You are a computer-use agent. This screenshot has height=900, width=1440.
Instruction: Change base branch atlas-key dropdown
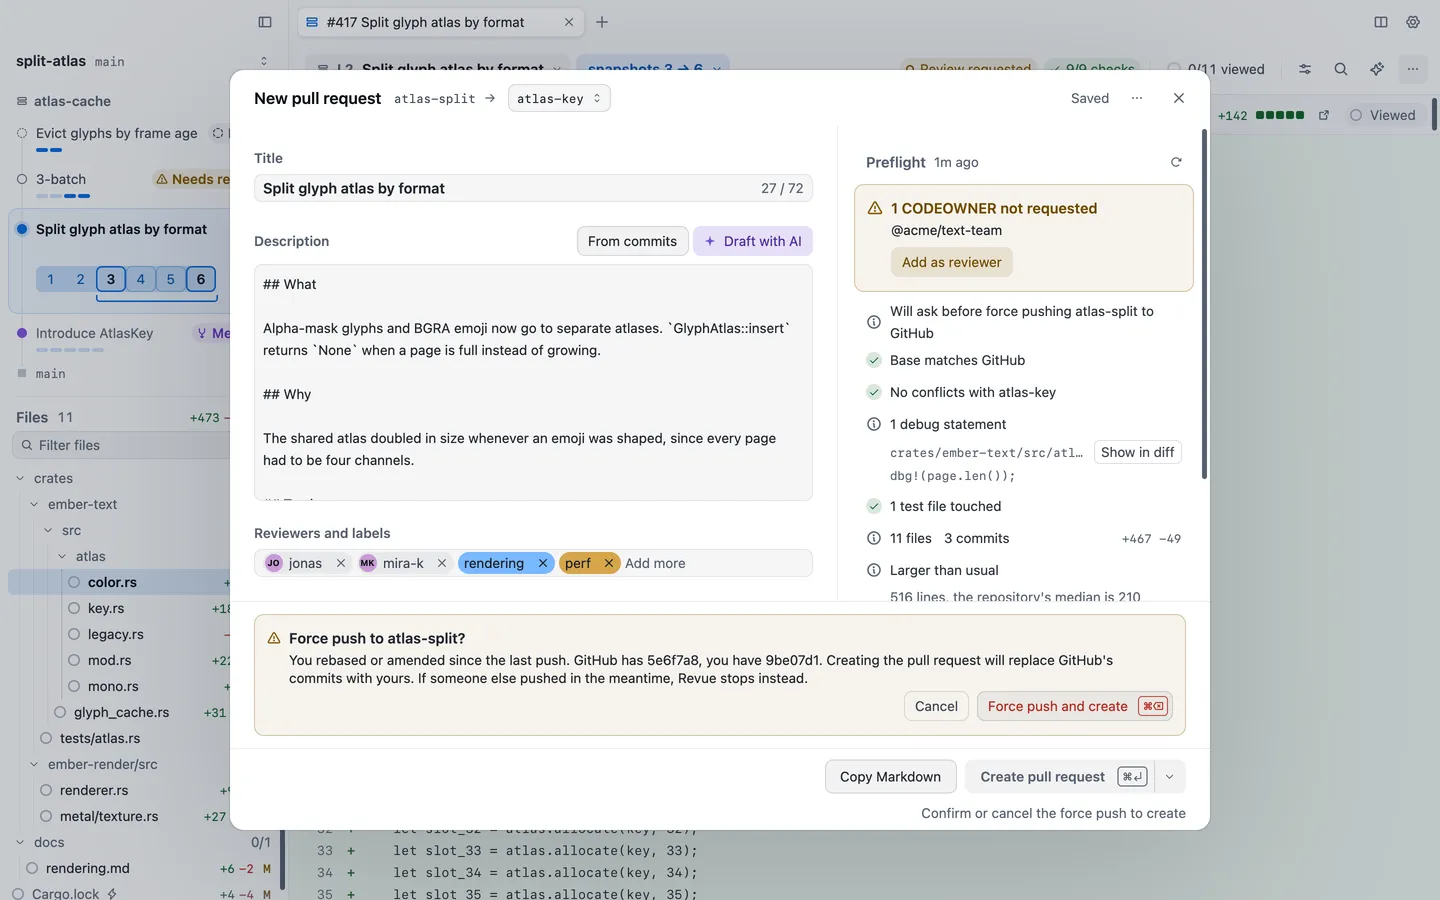[x=559, y=98]
